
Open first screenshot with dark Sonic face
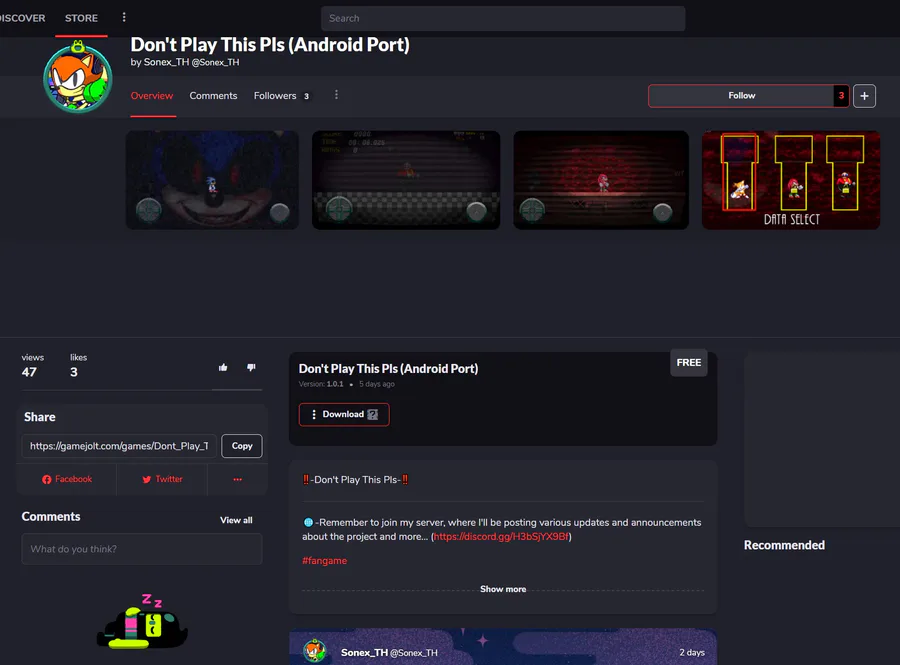(x=212, y=180)
